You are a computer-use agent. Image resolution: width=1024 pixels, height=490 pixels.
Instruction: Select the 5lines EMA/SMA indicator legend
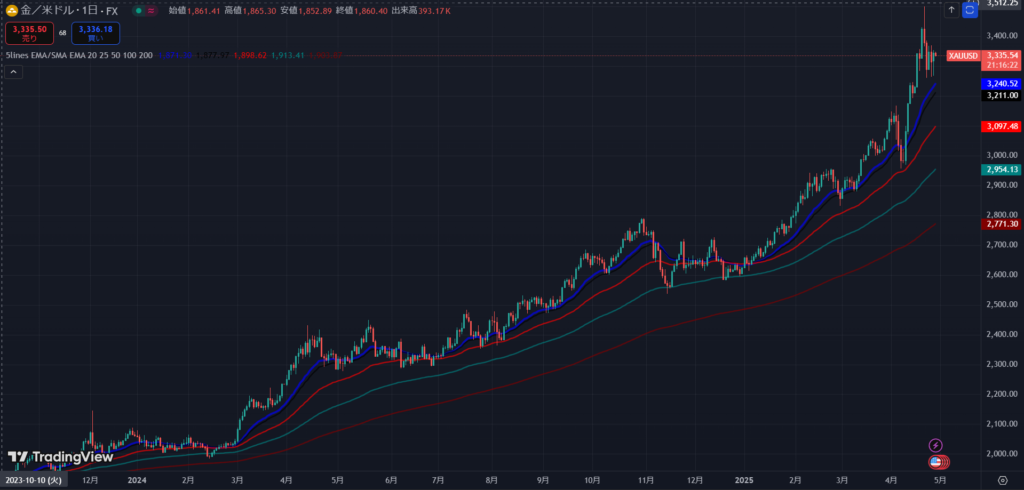click(79, 56)
